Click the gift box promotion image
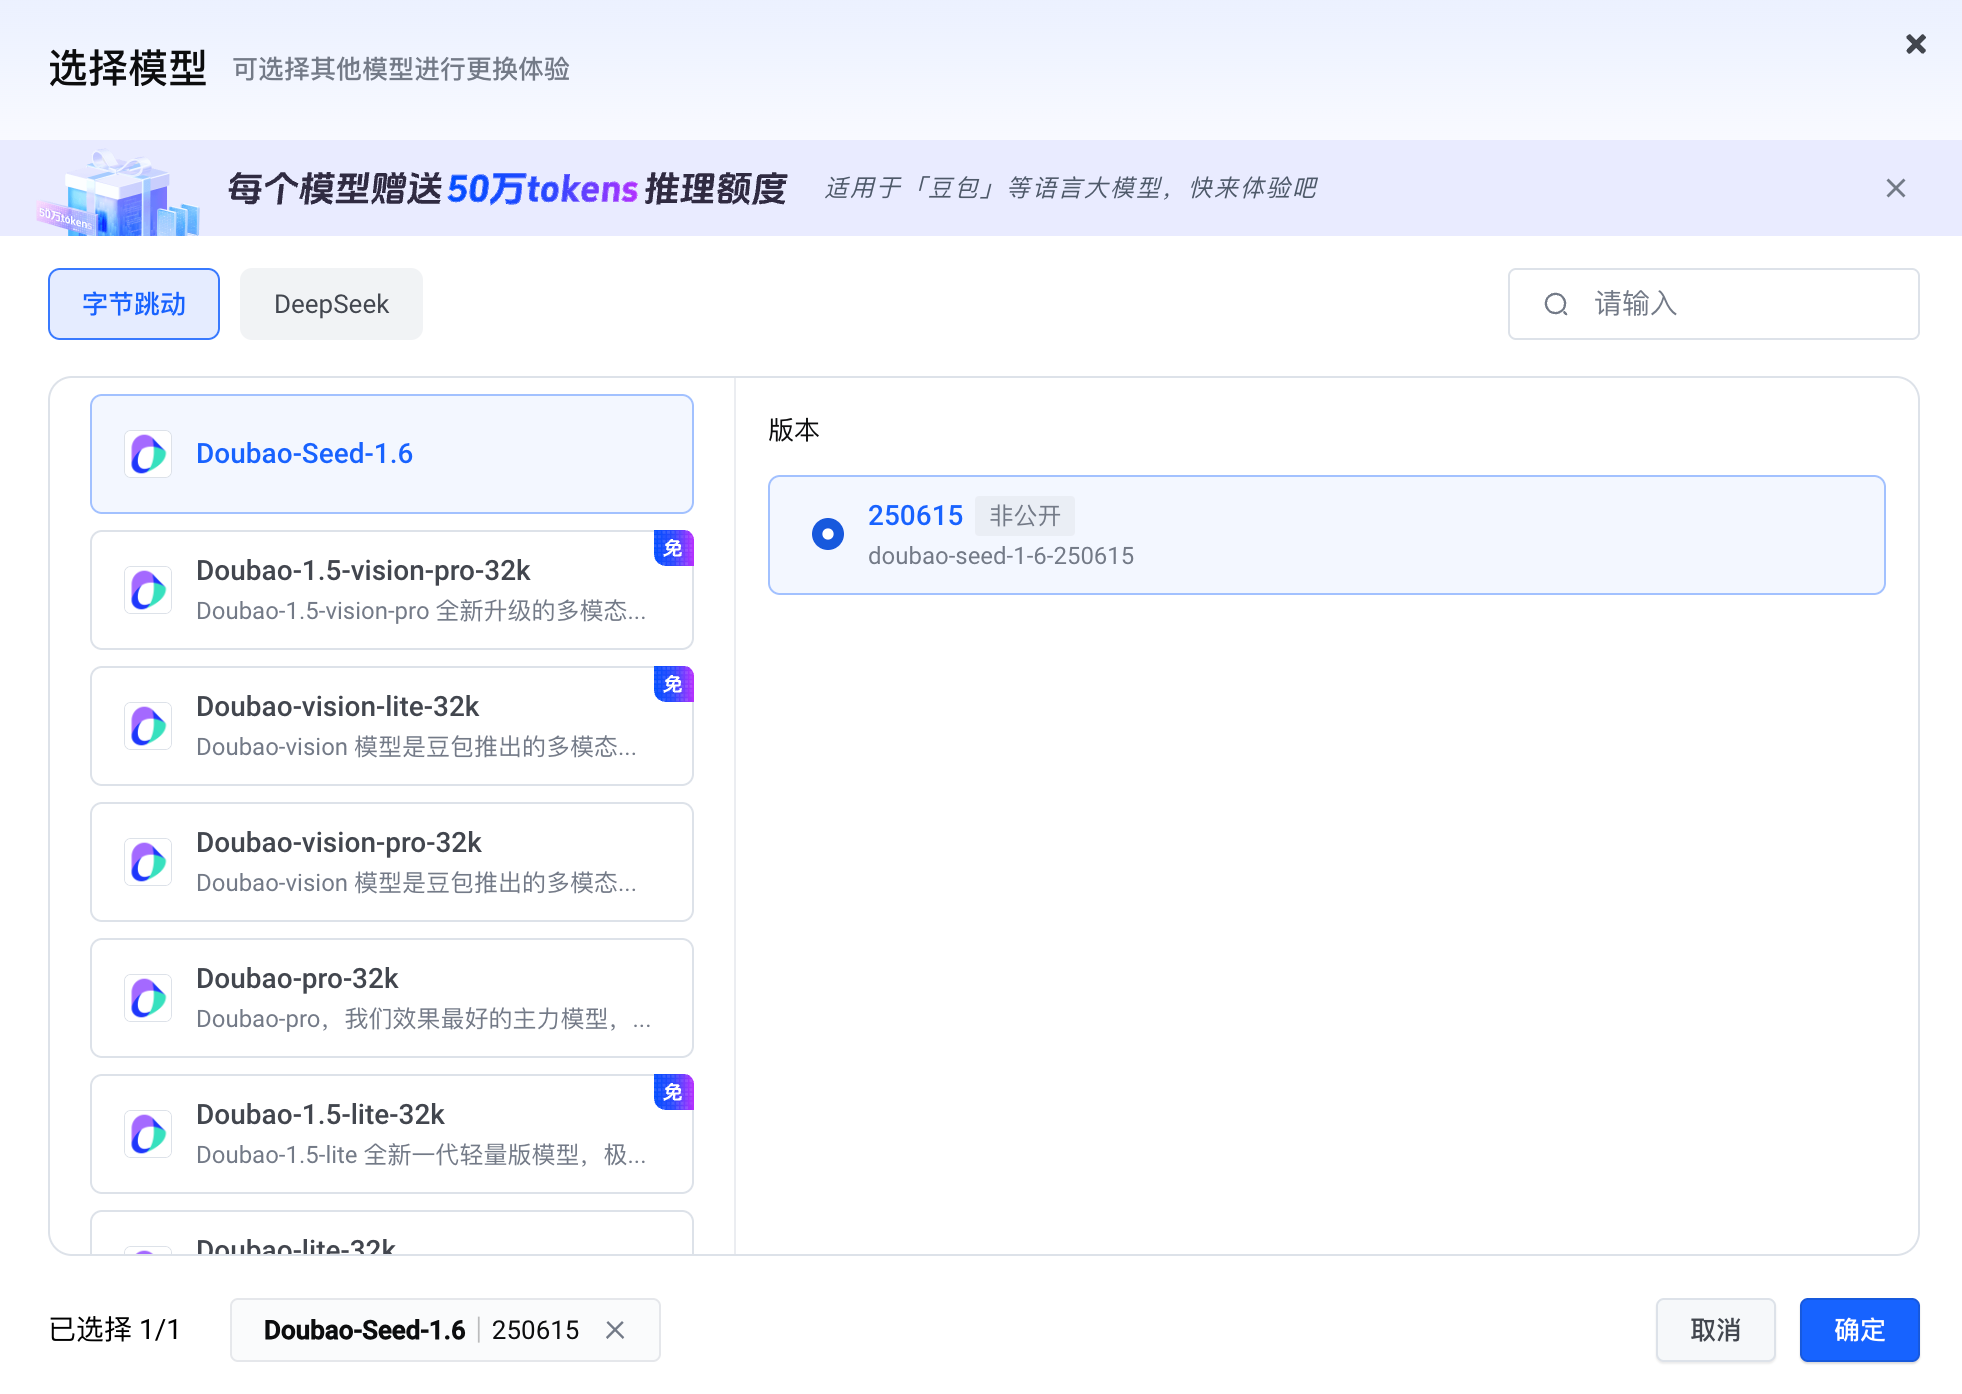This screenshot has height=1394, width=1962. pyautogui.click(x=120, y=192)
